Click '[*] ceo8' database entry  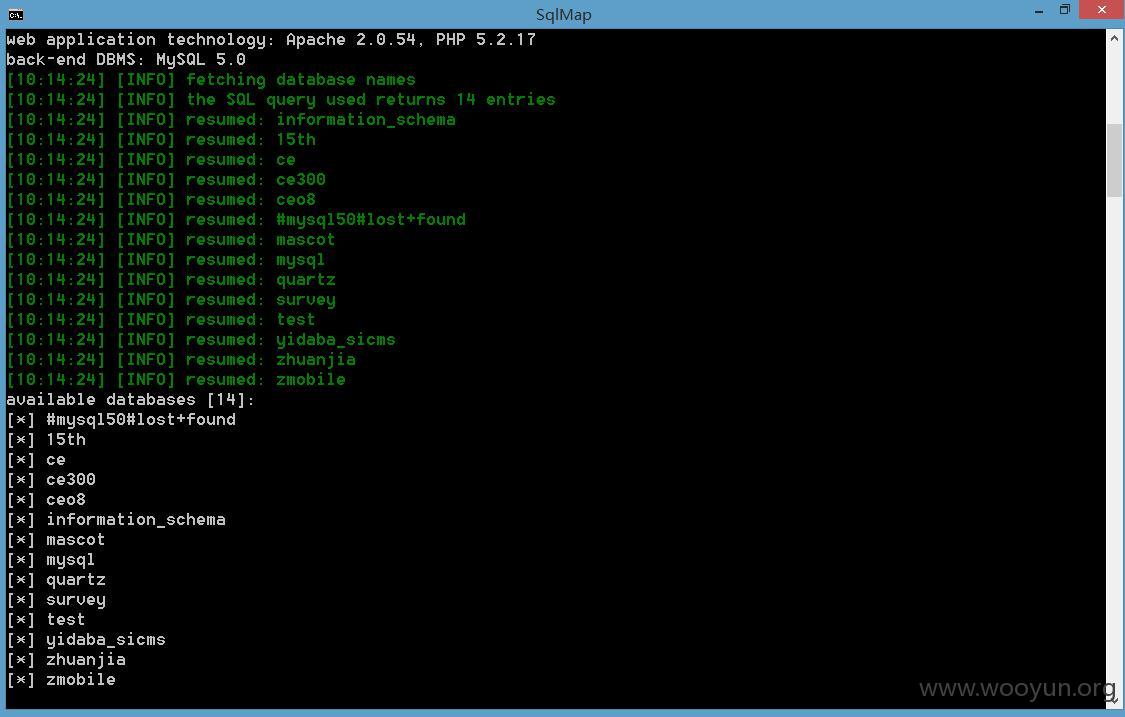(46, 500)
